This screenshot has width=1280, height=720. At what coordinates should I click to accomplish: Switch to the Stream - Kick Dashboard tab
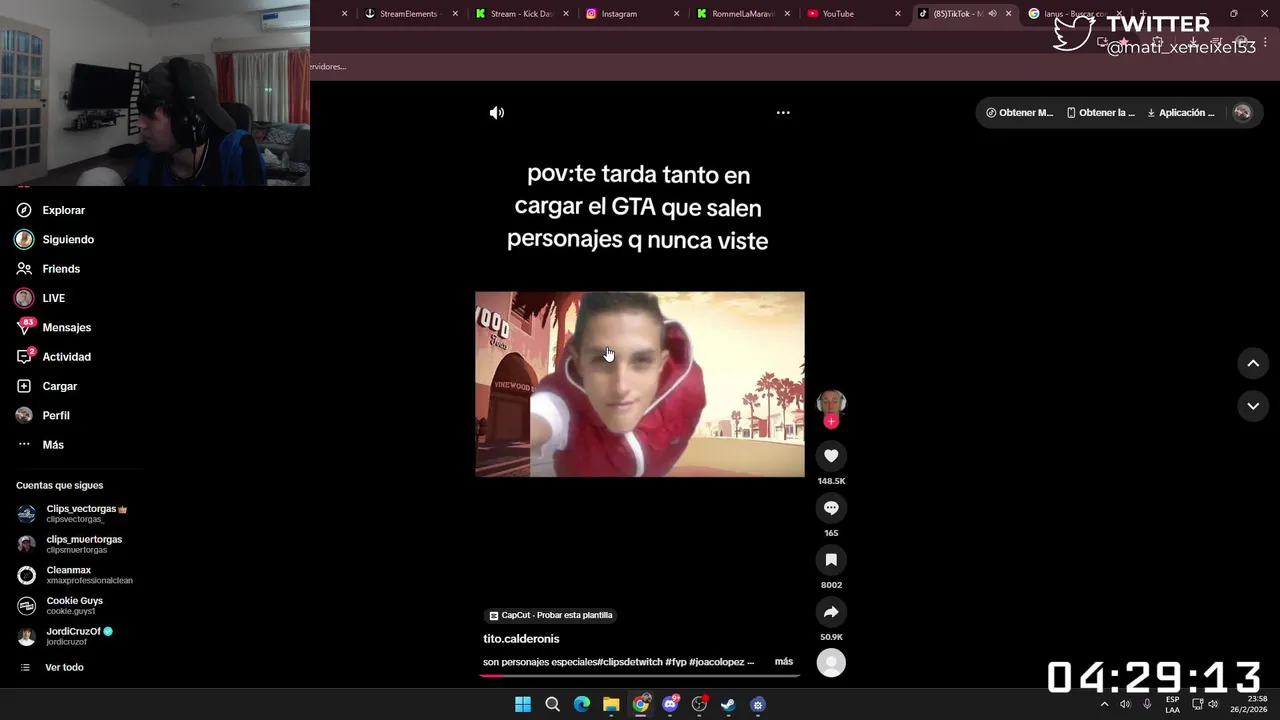coord(520,14)
